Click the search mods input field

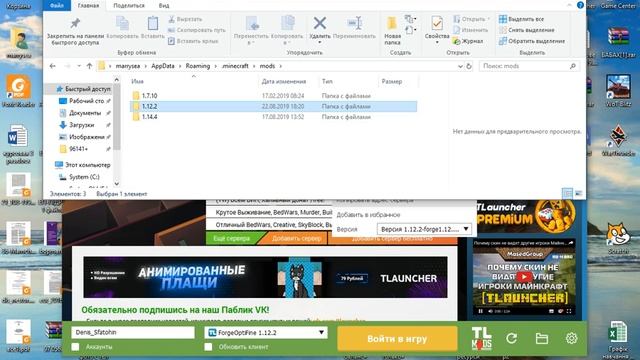(x=529, y=66)
